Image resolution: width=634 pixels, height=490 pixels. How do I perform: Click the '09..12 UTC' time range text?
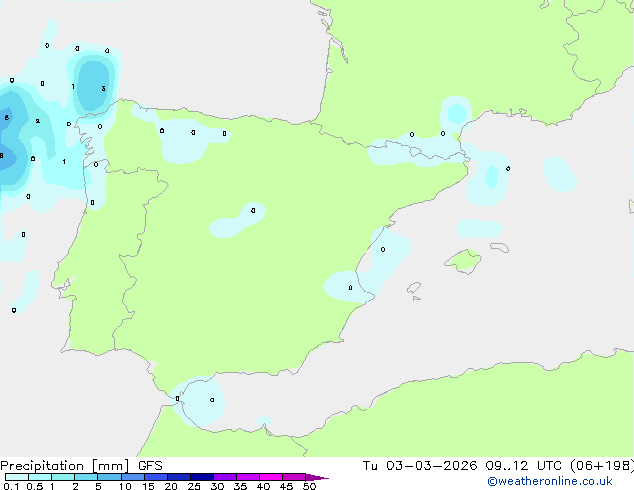click(x=523, y=466)
